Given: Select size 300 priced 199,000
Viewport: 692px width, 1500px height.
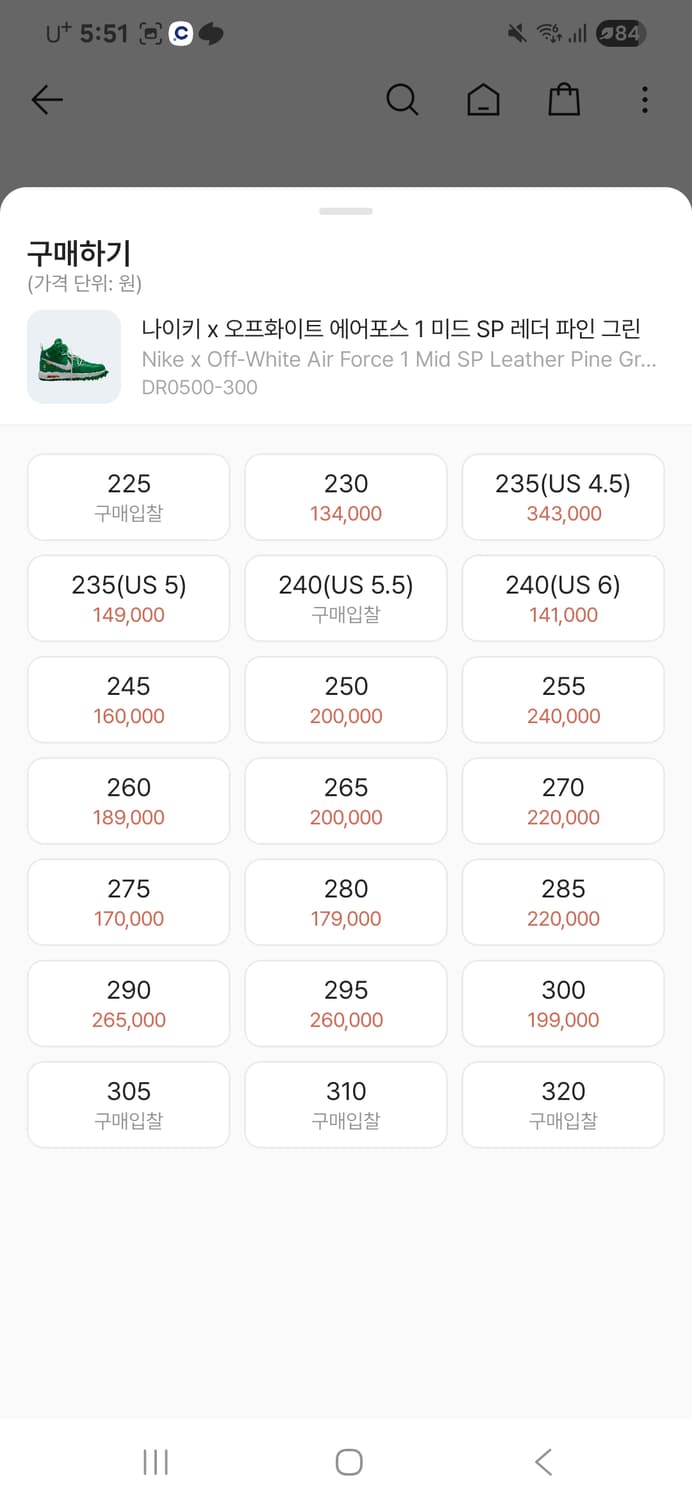Looking at the screenshot, I should [562, 1003].
